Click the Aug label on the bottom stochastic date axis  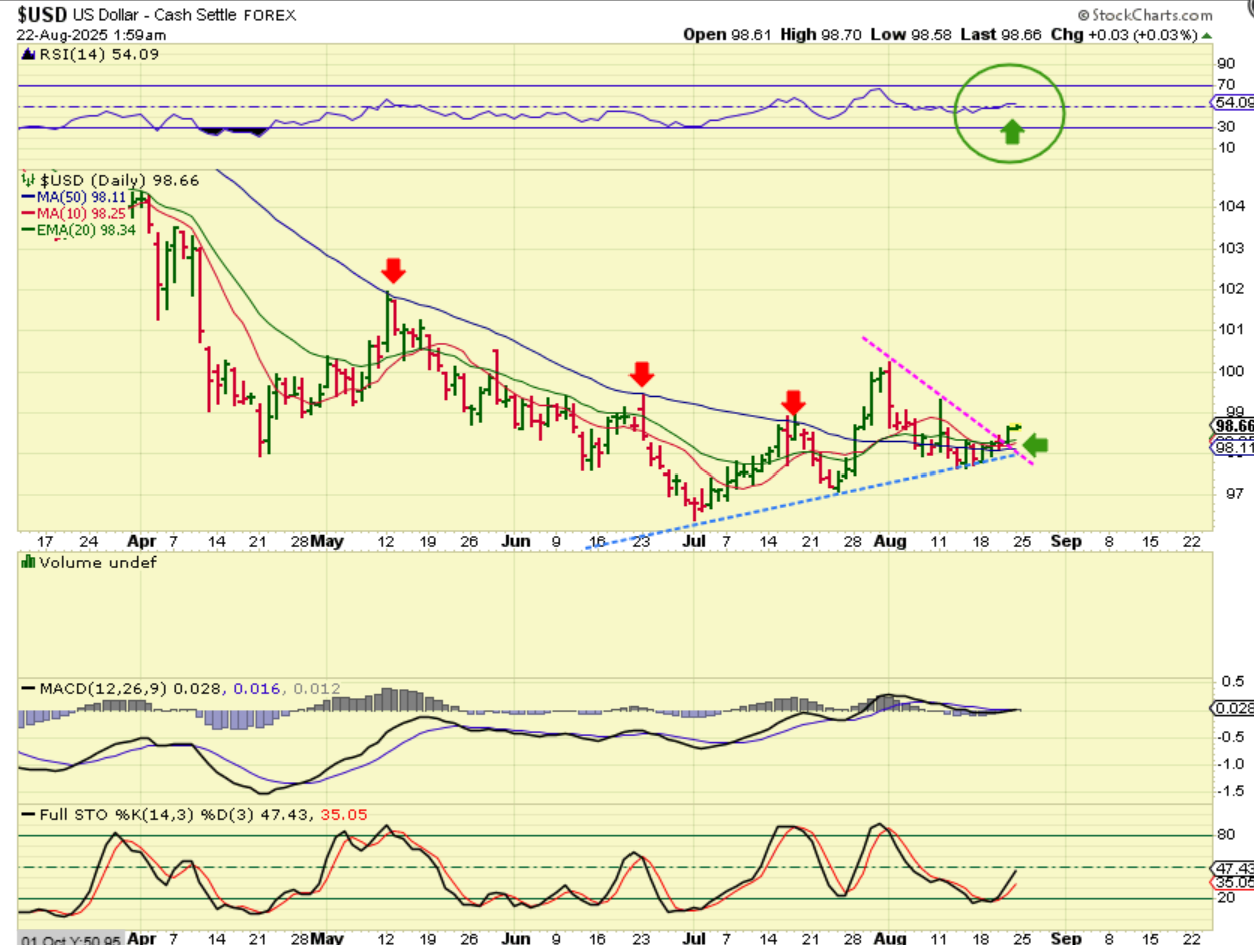click(x=889, y=940)
